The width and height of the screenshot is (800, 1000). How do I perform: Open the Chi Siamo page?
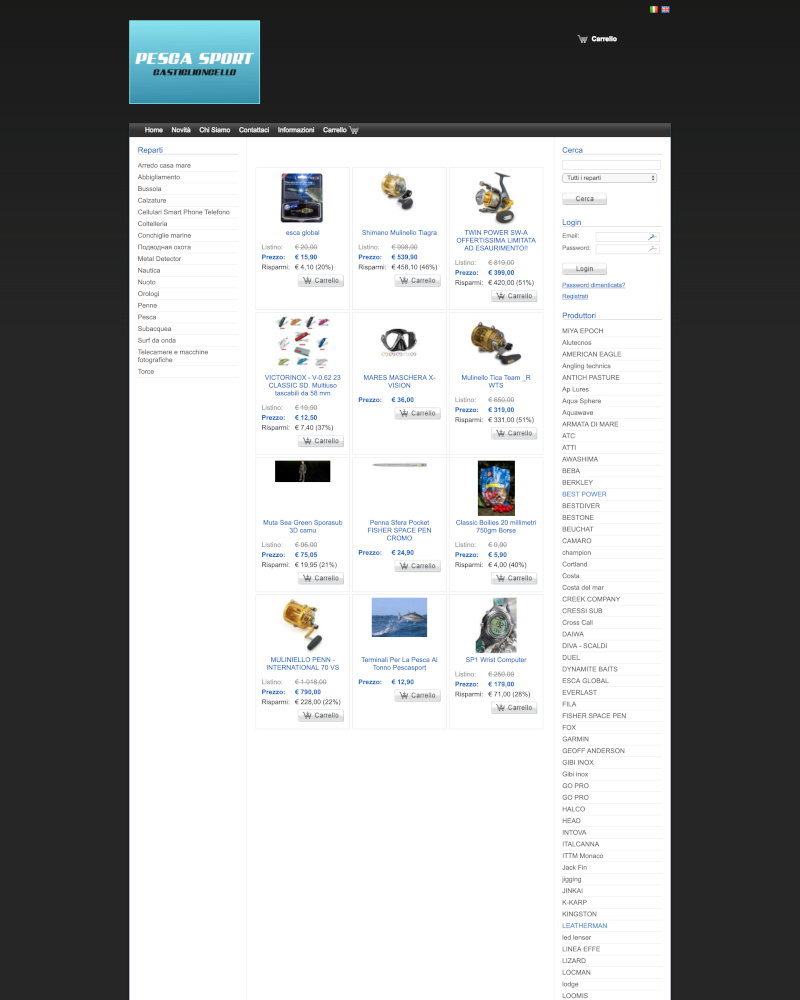(x=214, y=130)
